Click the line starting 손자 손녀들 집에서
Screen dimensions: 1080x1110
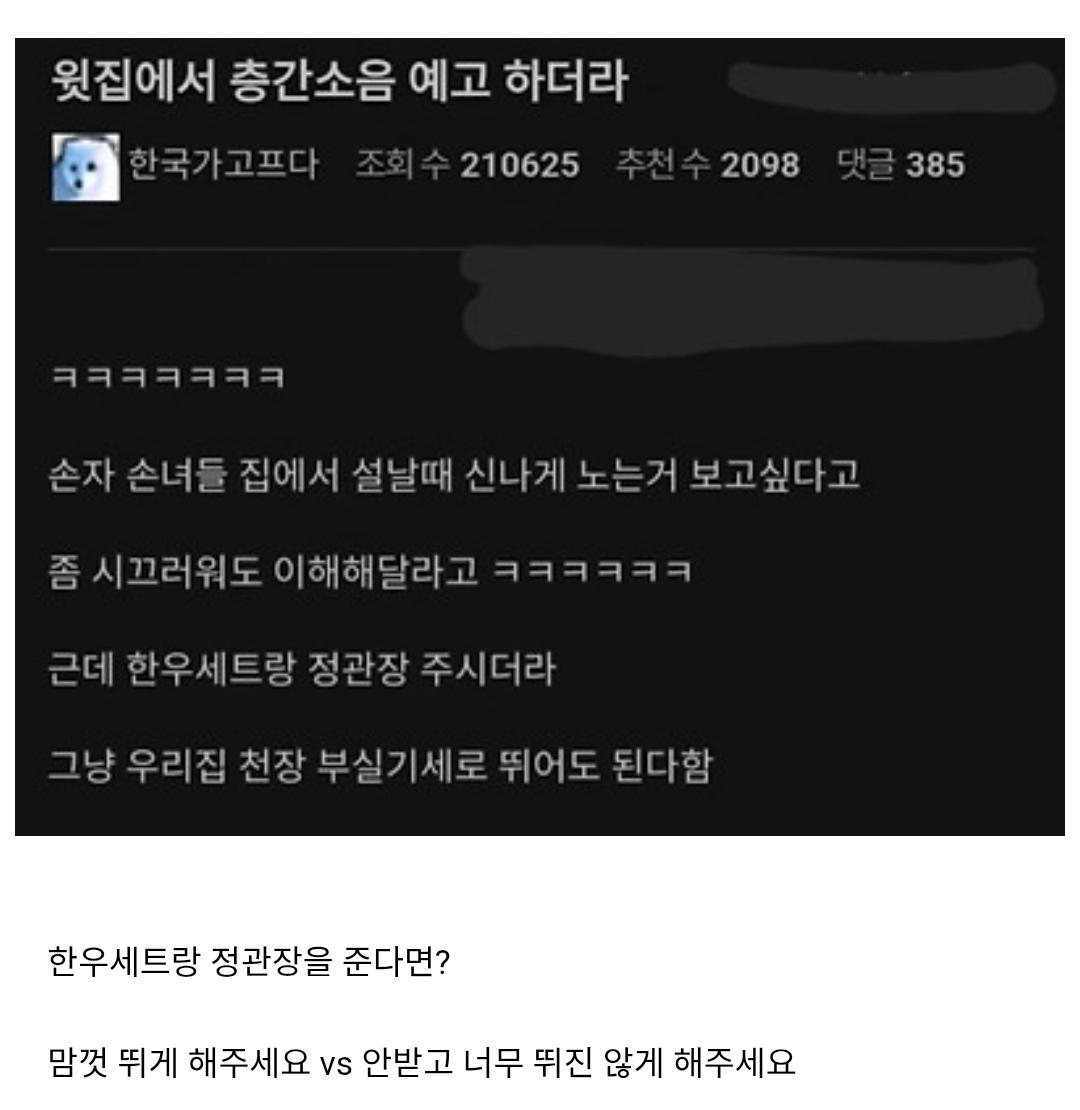tap(454, 475)
